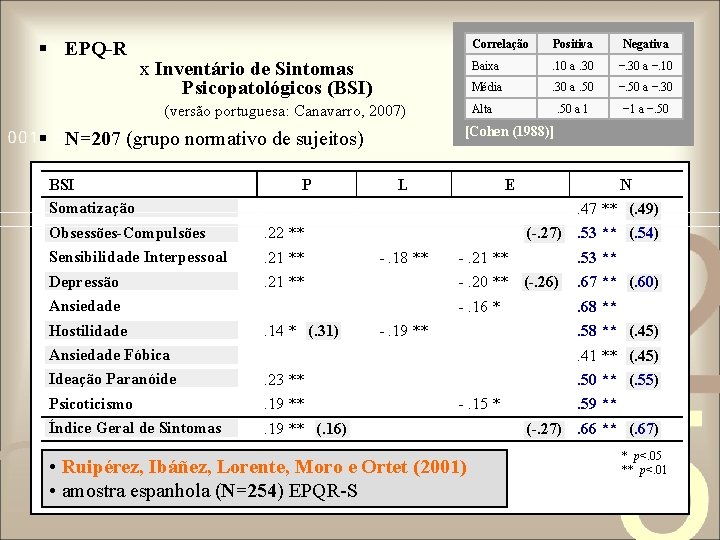Screen dimensions: 720x540
Task: Click Psicoticismo N value '.59 **'
Action: pyautogui.click(x=597, y=404)
